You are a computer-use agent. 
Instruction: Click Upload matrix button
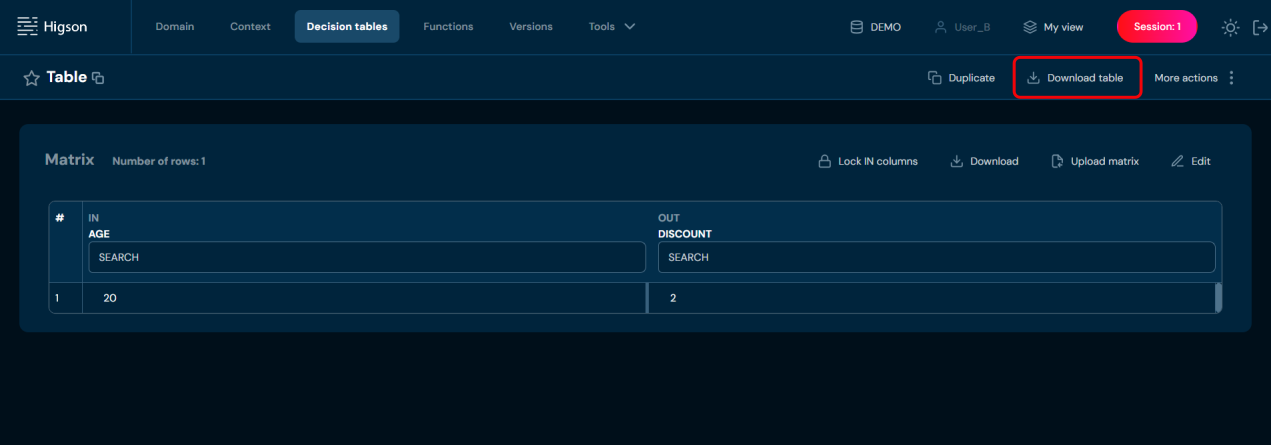(x=1095, y=161)
